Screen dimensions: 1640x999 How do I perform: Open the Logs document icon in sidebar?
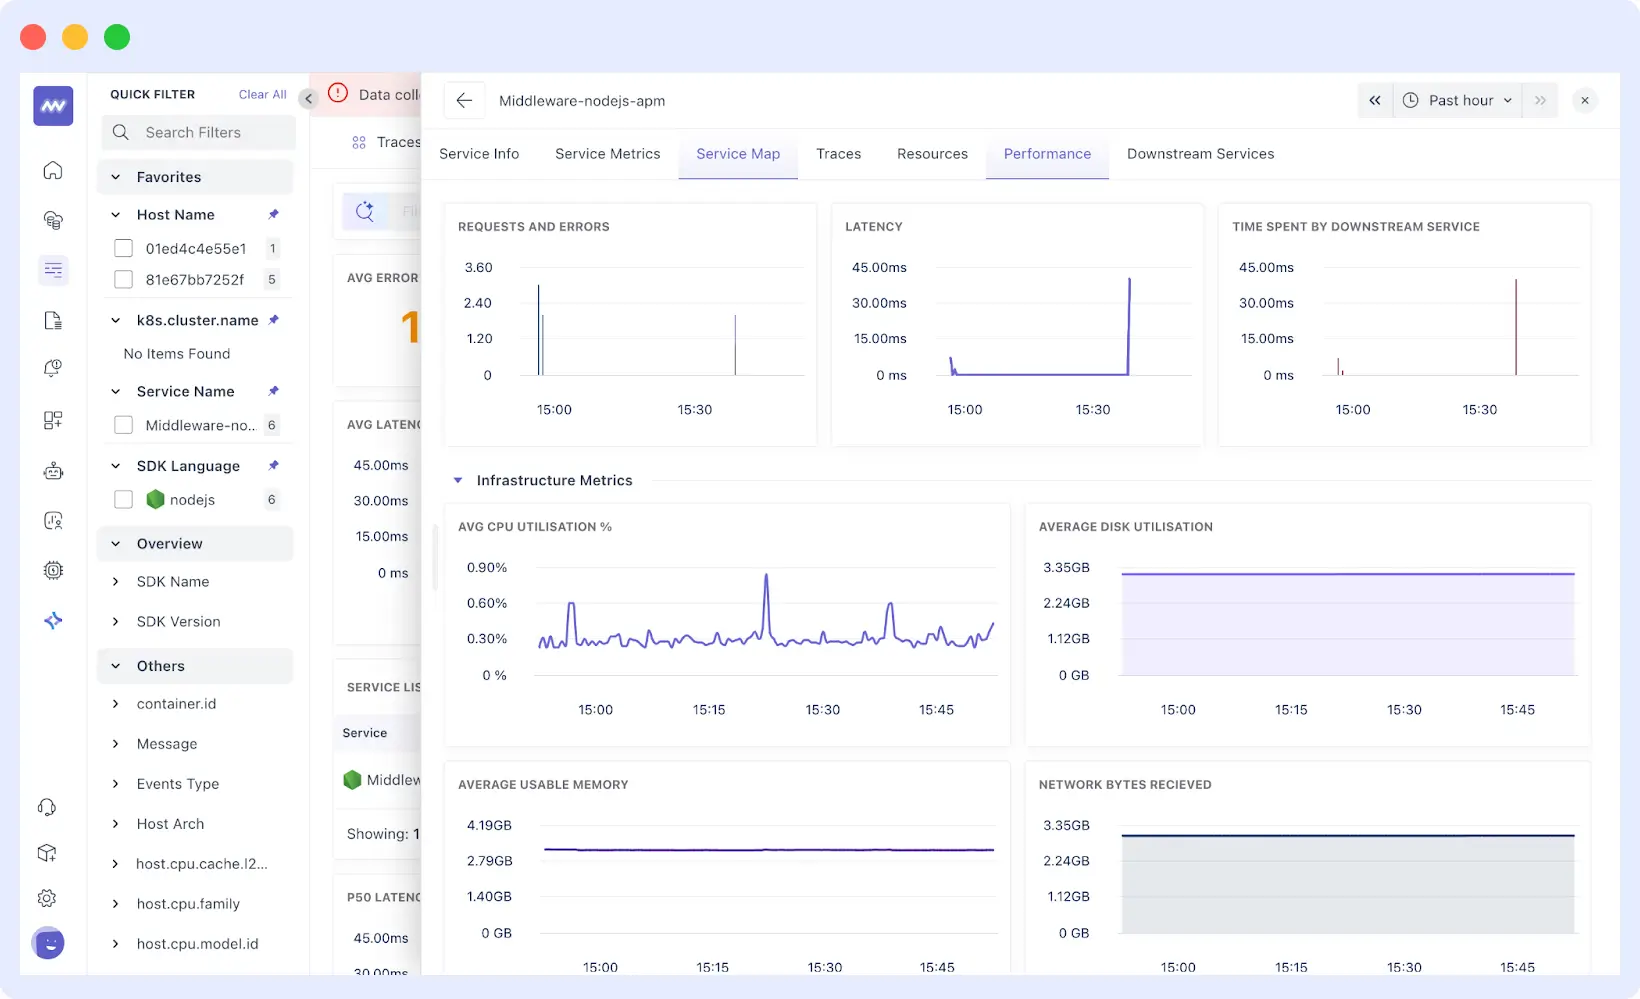point(52,320)
